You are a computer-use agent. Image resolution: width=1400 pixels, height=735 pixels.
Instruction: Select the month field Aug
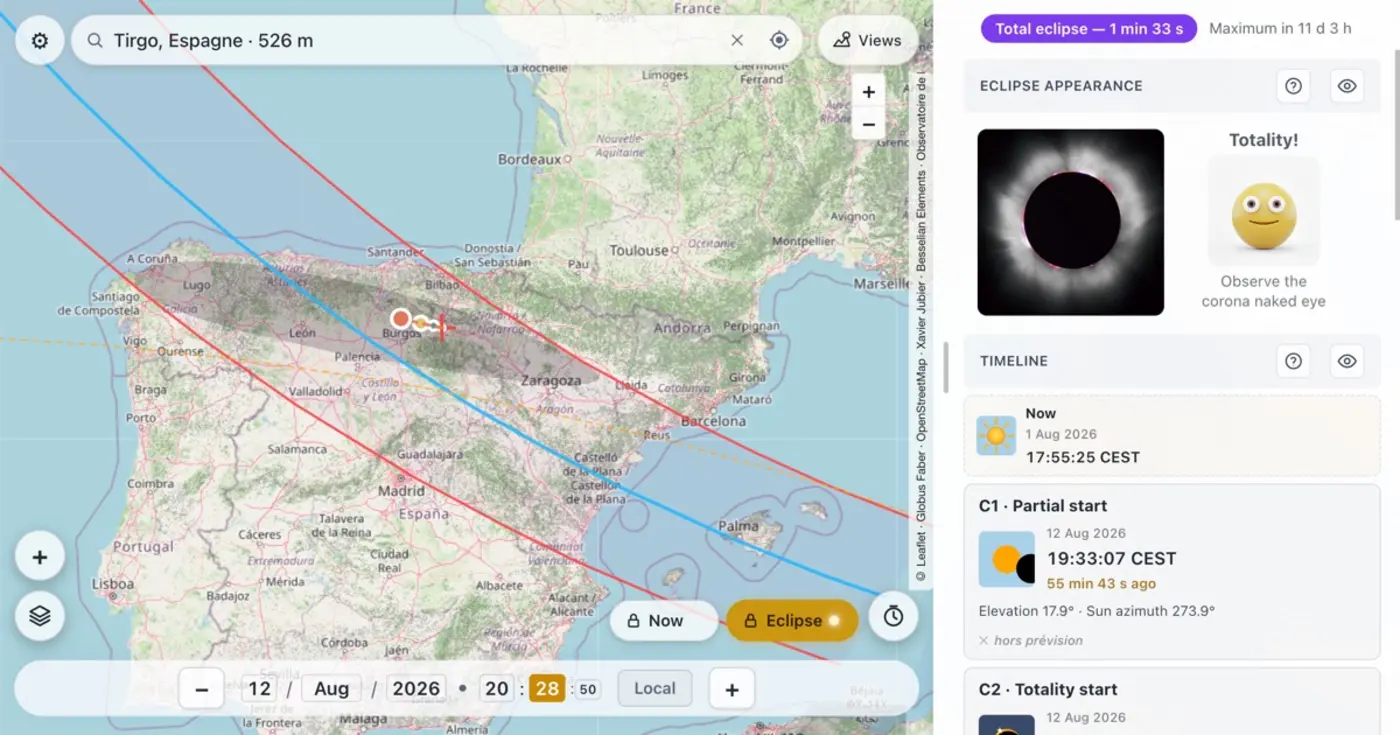point(331,688)
